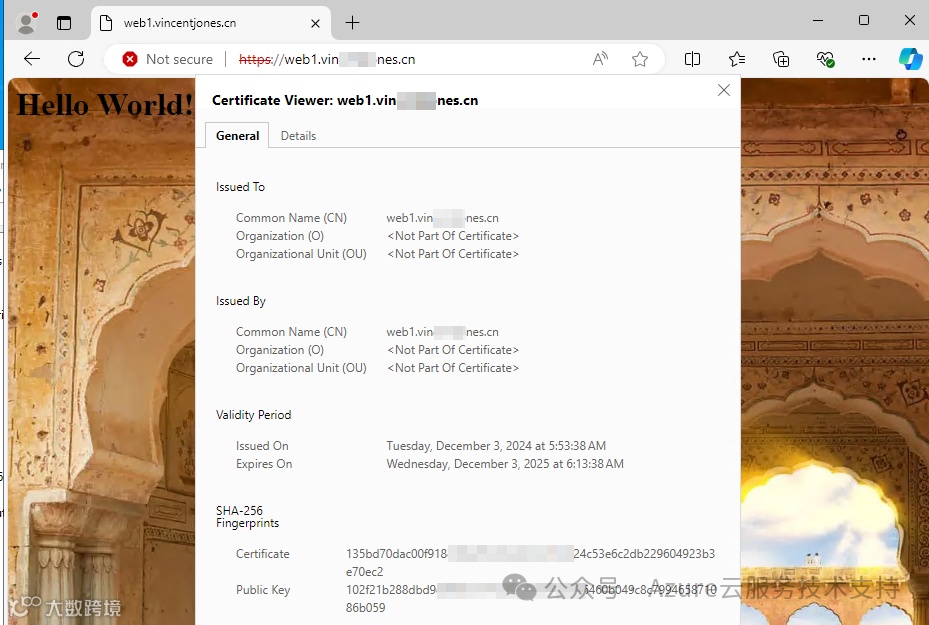Viewport: 929px width, 625px height.
Task: Close the web1.vincentjones.cn tab
Action: pos(315,23)
